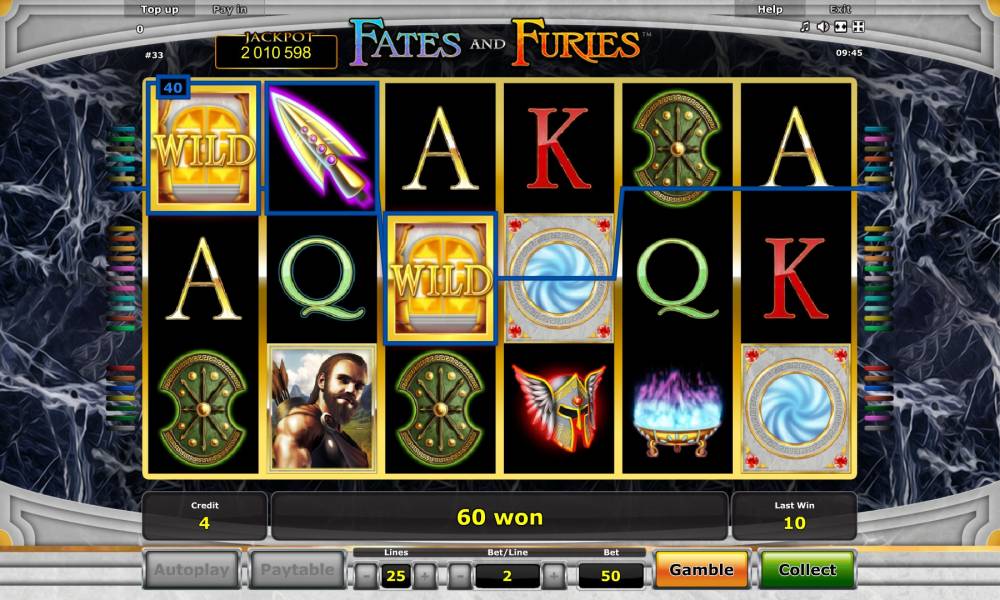1000x600 pixels.
Task: Click the Jackpot 2 010 598 display
Action: tap(276, 50)
